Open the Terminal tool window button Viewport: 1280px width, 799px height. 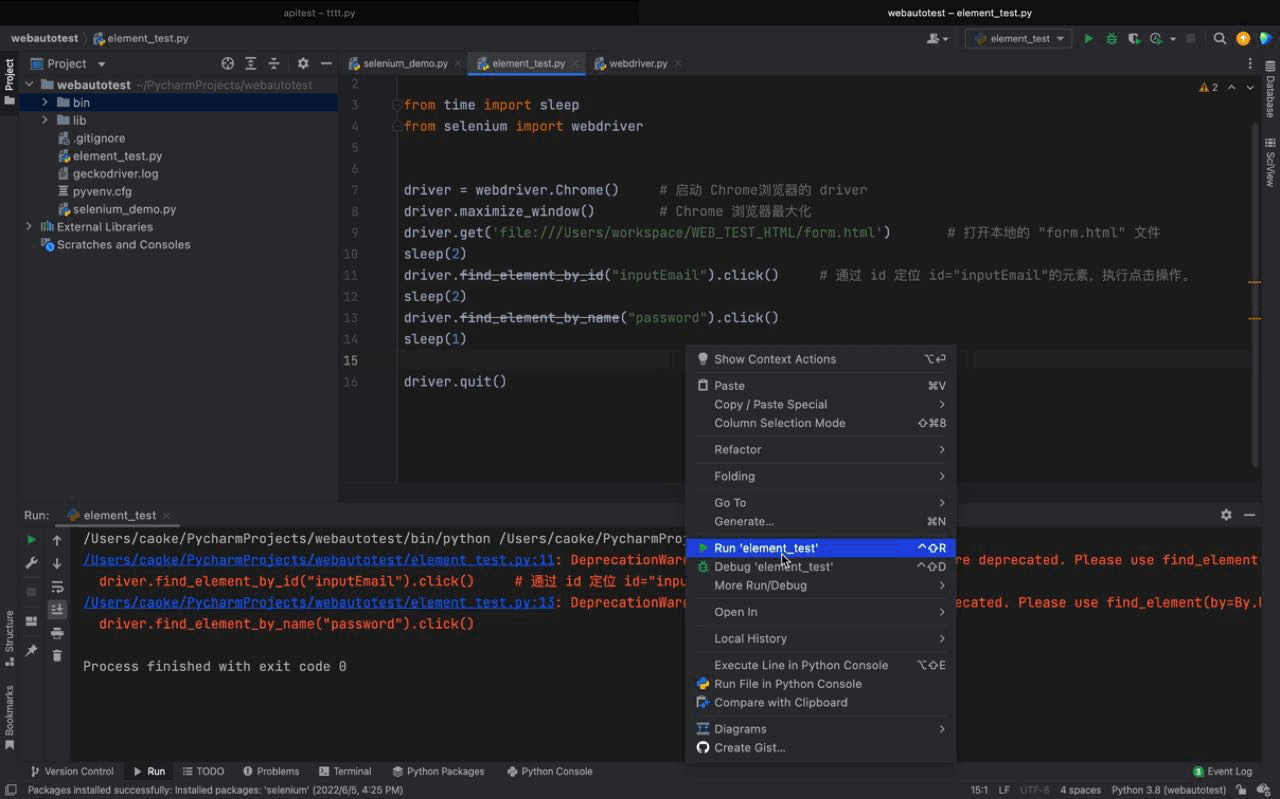coord(345,771)
